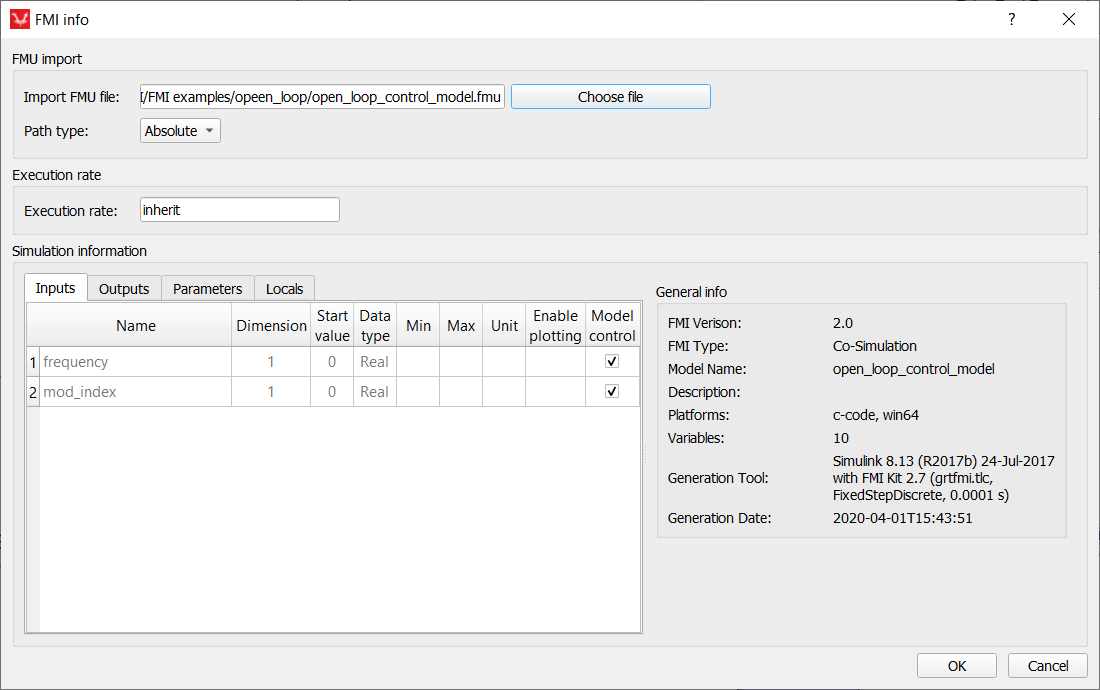Click the start value cell of frequency

(x=332, y=362)
